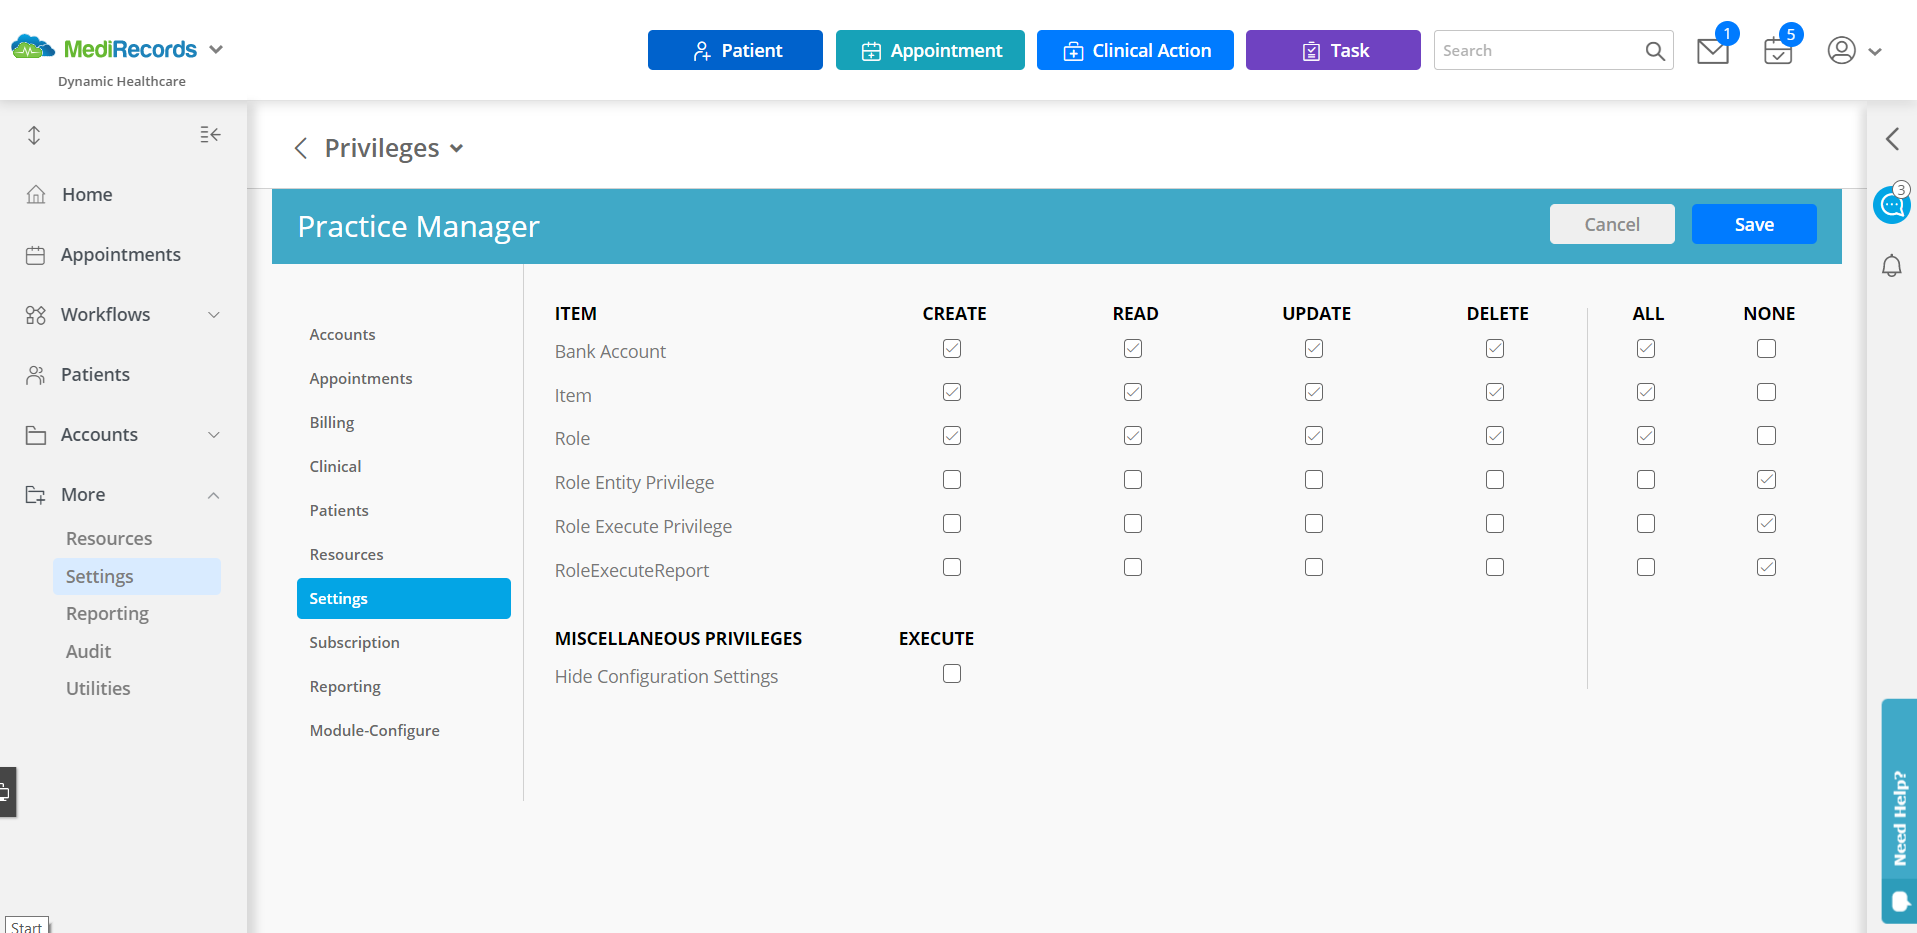Click the More folder sidebar icon
1917x933 pixels.
point(36,495)
